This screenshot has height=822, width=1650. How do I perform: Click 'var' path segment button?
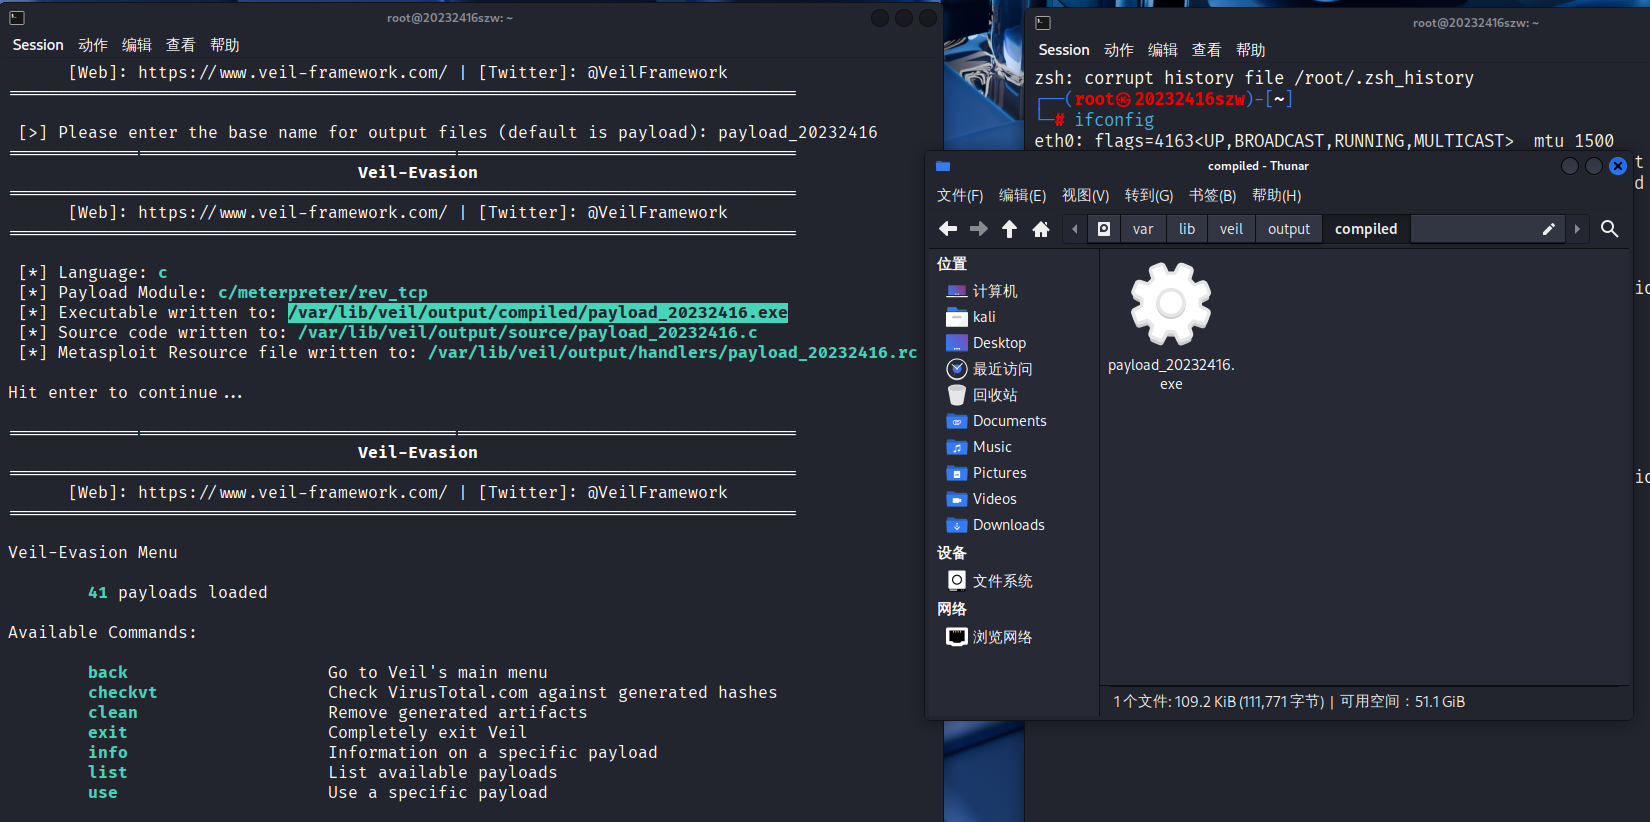(x=1143, y=229)
